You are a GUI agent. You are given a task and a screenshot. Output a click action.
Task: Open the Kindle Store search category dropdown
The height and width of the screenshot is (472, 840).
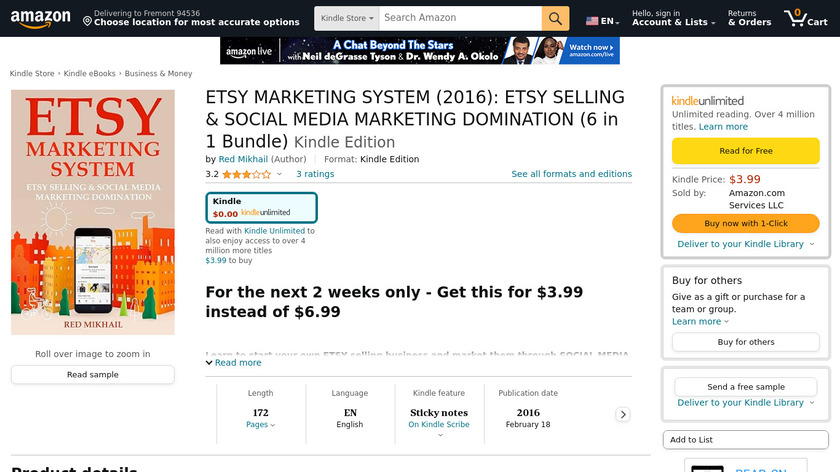click(346, 18)
